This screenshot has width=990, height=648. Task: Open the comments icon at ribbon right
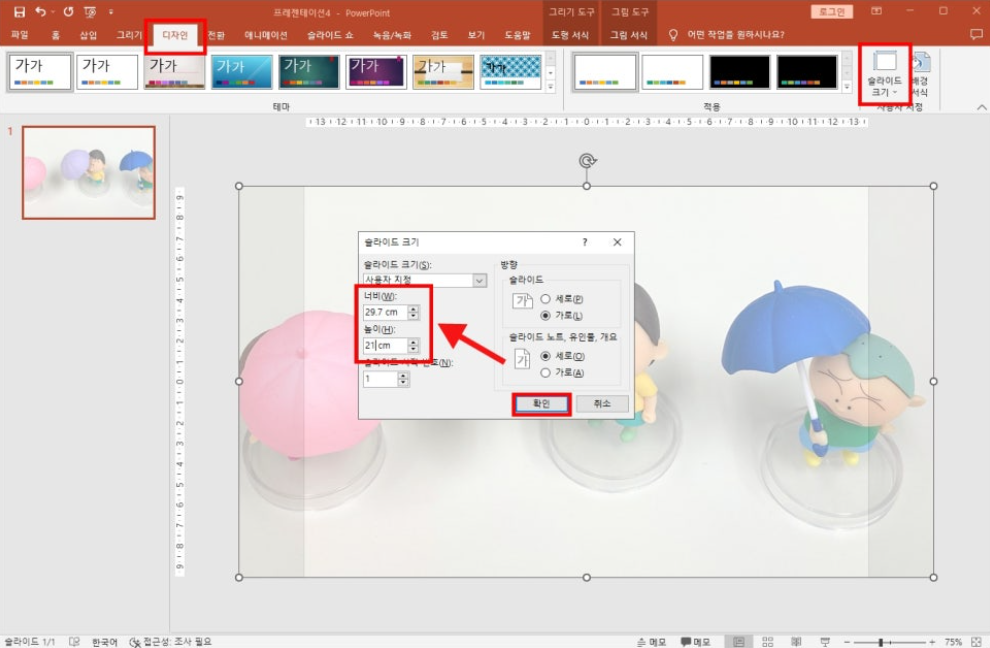[x=976, y=35]
